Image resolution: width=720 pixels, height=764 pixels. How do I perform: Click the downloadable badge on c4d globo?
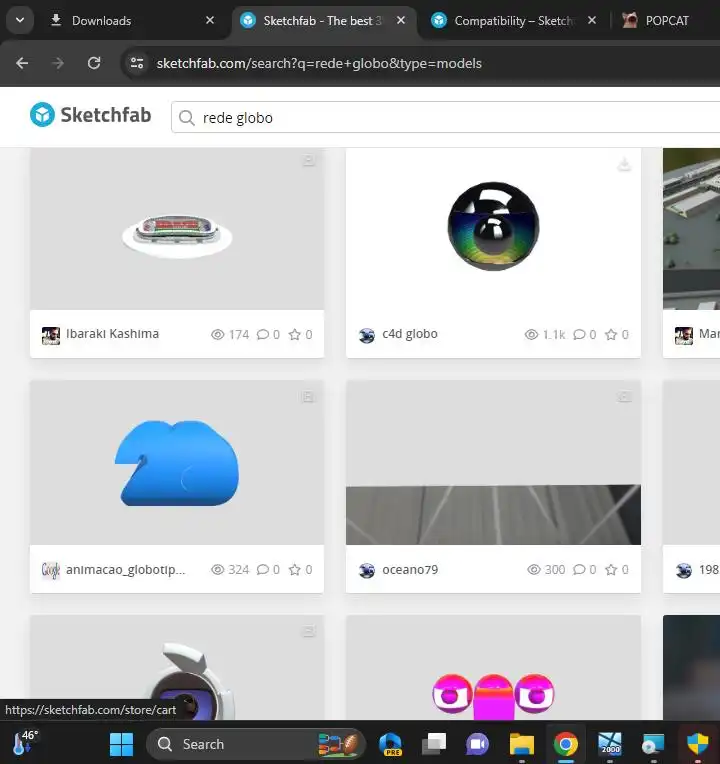[x=624, y=165]
